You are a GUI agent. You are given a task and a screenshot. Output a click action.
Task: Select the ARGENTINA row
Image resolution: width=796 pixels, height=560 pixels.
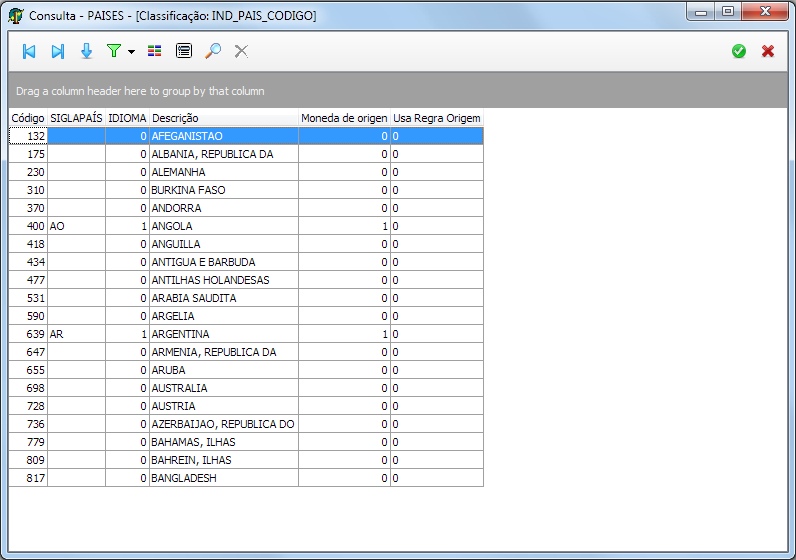(222, 334)
